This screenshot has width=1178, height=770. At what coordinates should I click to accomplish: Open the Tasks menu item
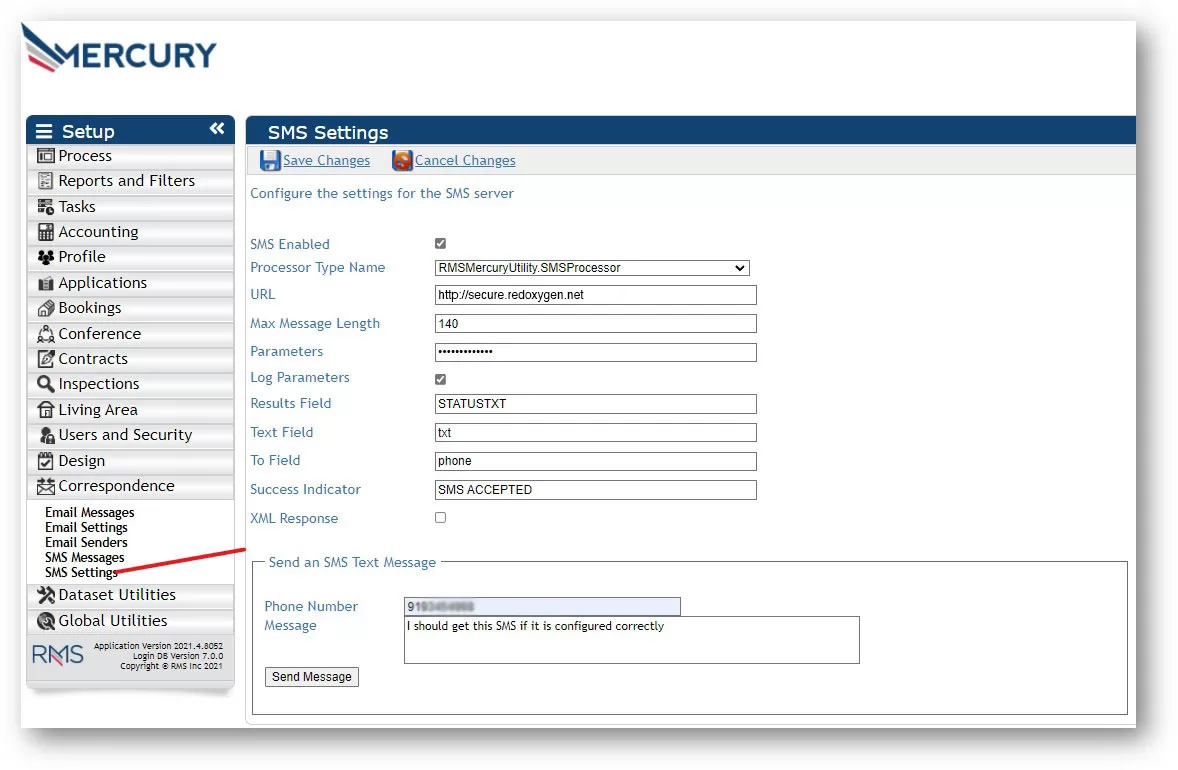tap(131, 207)
